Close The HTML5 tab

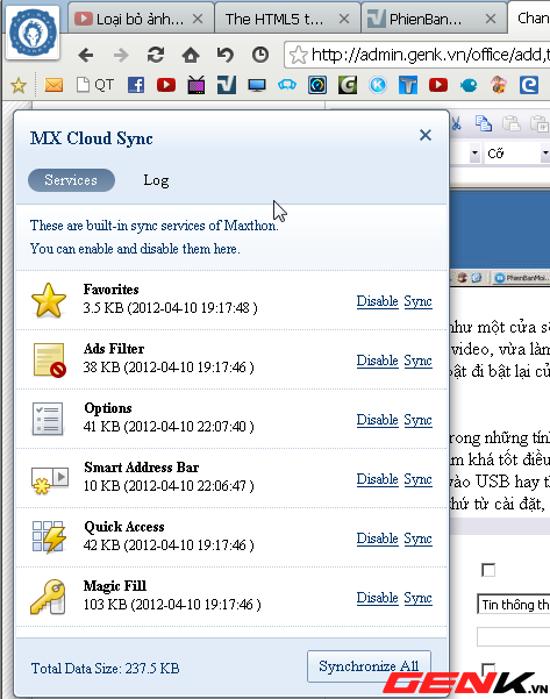coord(344,19)
